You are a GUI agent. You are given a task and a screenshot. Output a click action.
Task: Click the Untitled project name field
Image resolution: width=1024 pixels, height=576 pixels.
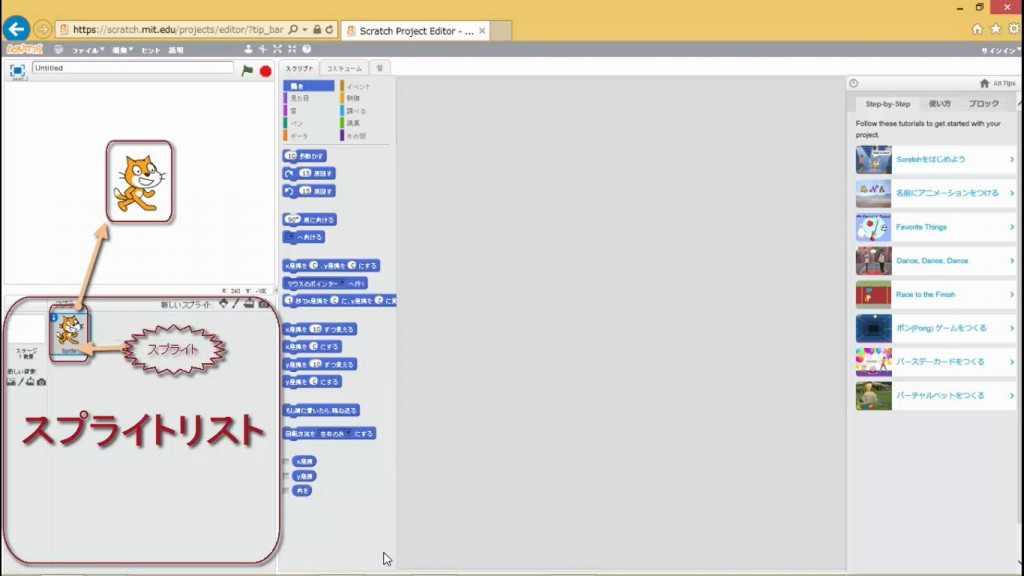[133, 68]
